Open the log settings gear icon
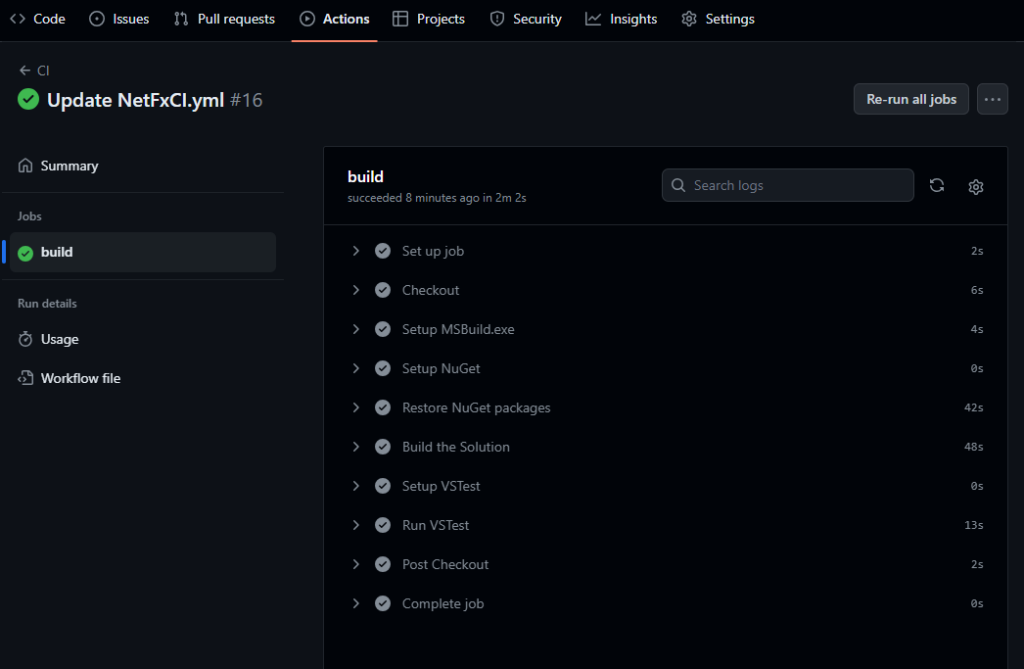 click(x=976, y=187)
